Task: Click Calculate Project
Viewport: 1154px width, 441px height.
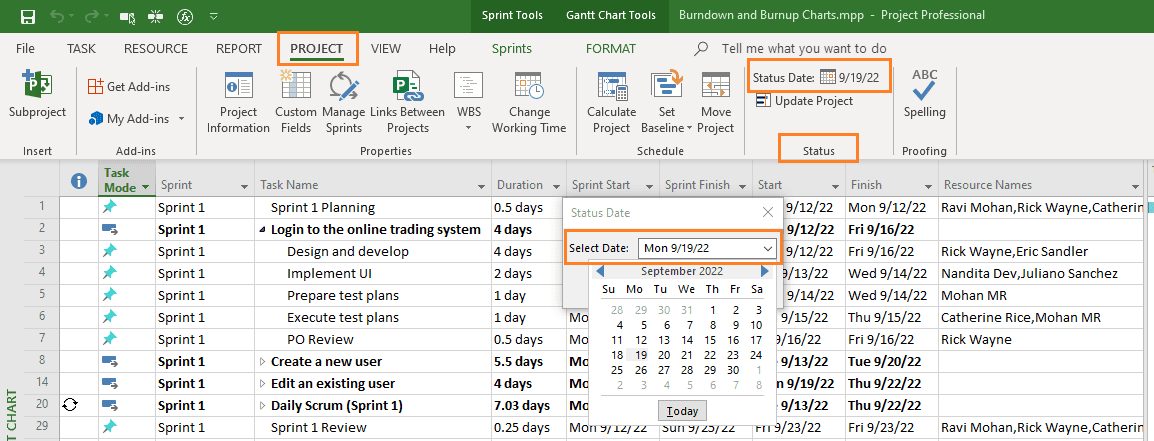Action: (x=612, y=102)
